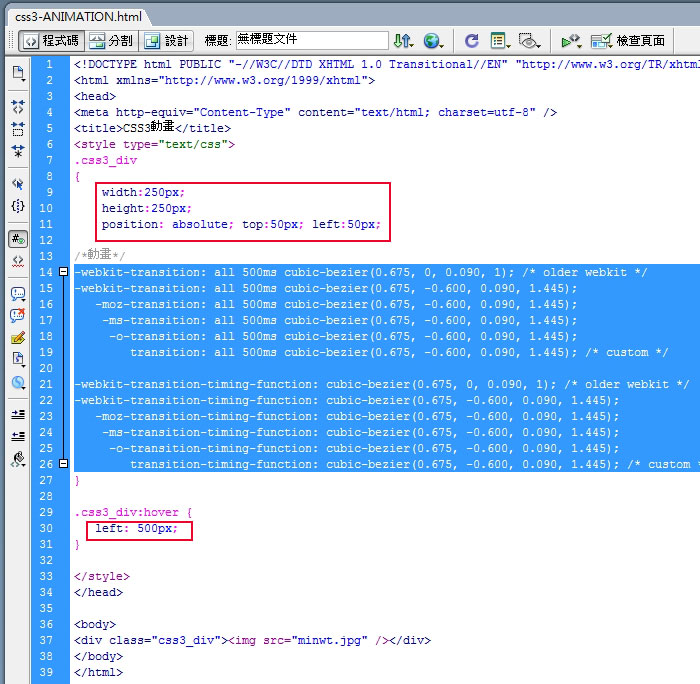700x684 pixels.
Task: Switch to the css3-ANIMATION.html document tab
Action: pyautogui.click(x=78, y=17)
